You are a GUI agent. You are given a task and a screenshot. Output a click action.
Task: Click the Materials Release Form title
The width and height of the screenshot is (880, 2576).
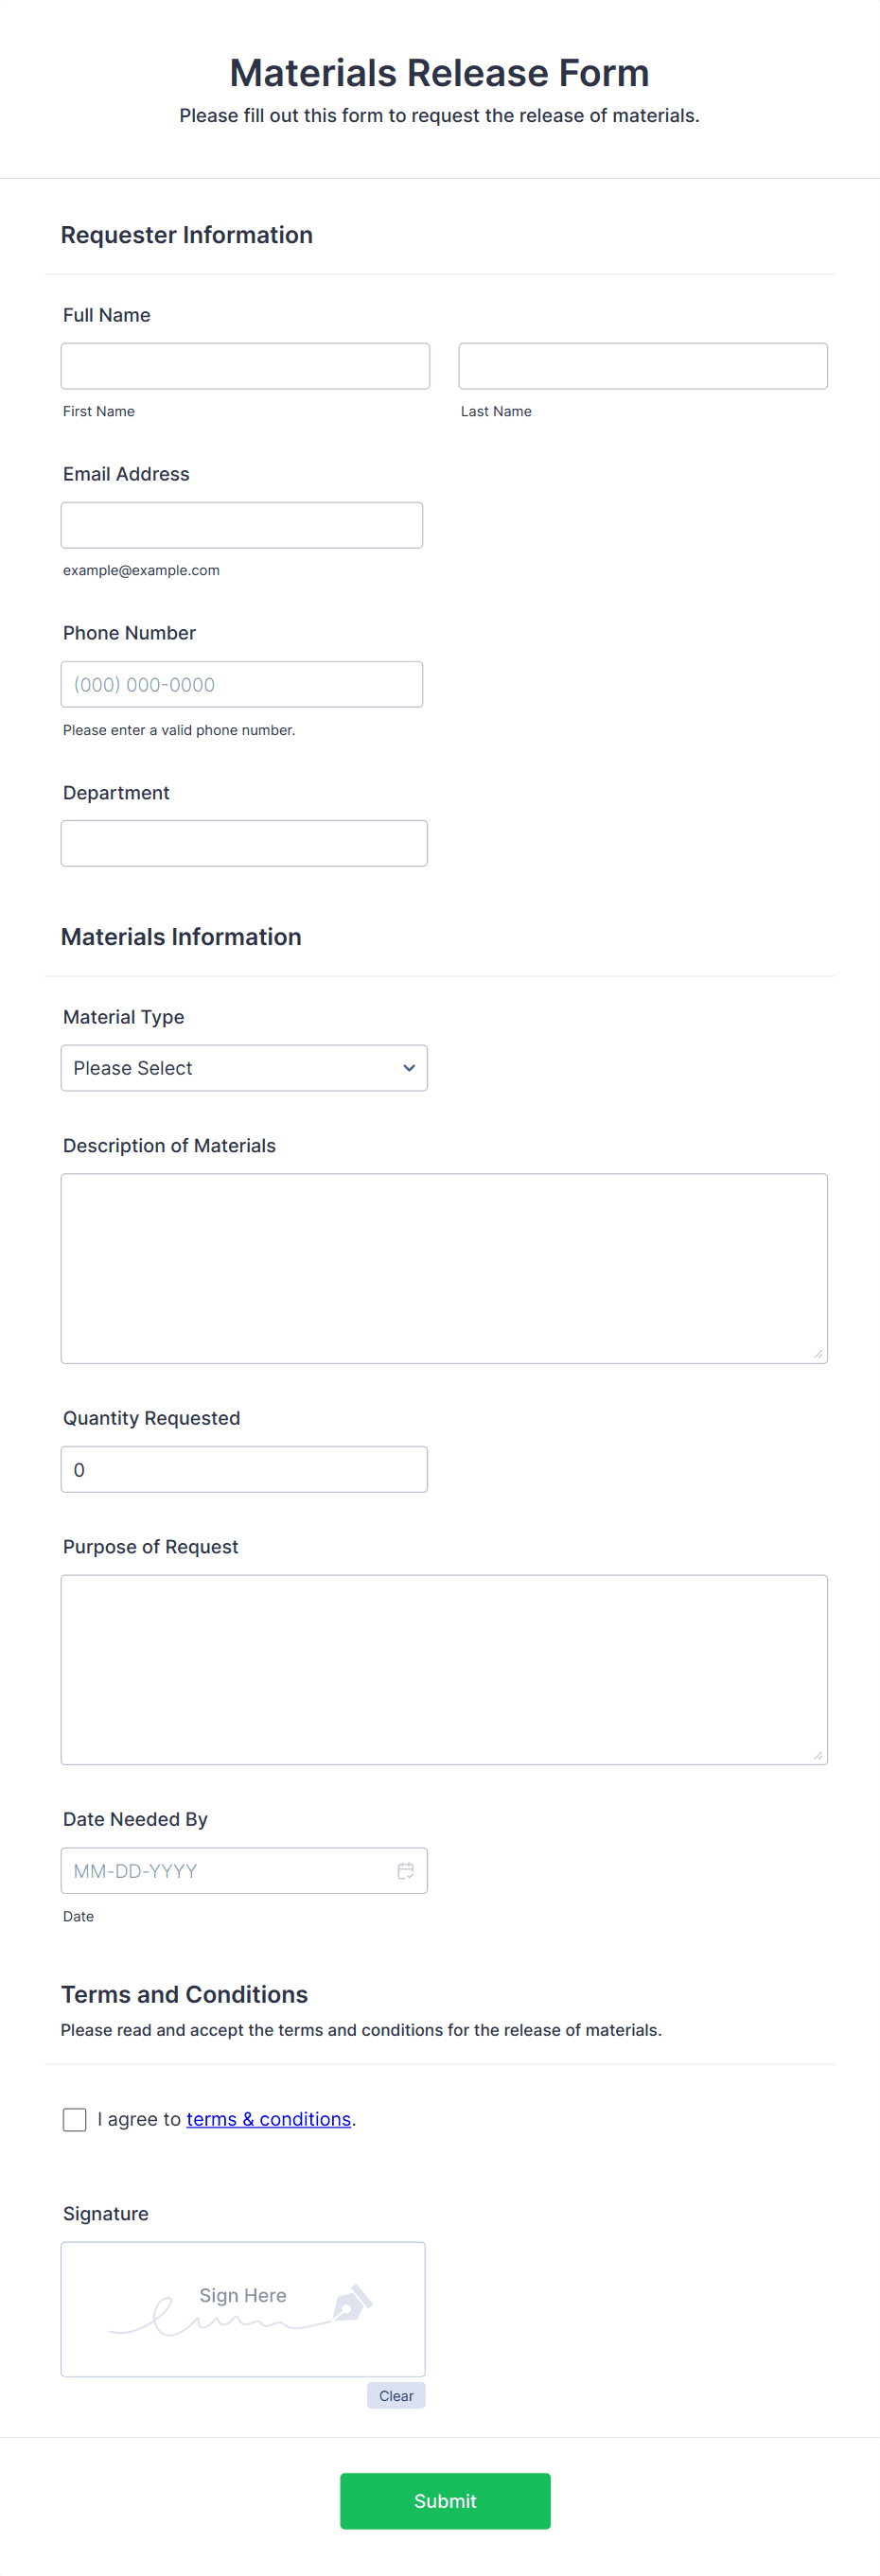tap(439, 71)
